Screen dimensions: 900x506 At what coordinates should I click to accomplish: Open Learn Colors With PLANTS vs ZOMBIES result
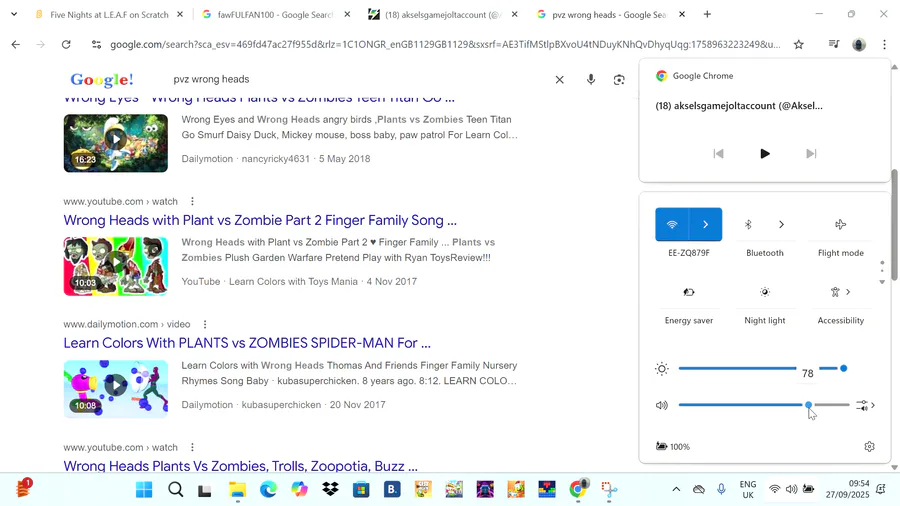[247, 343]
